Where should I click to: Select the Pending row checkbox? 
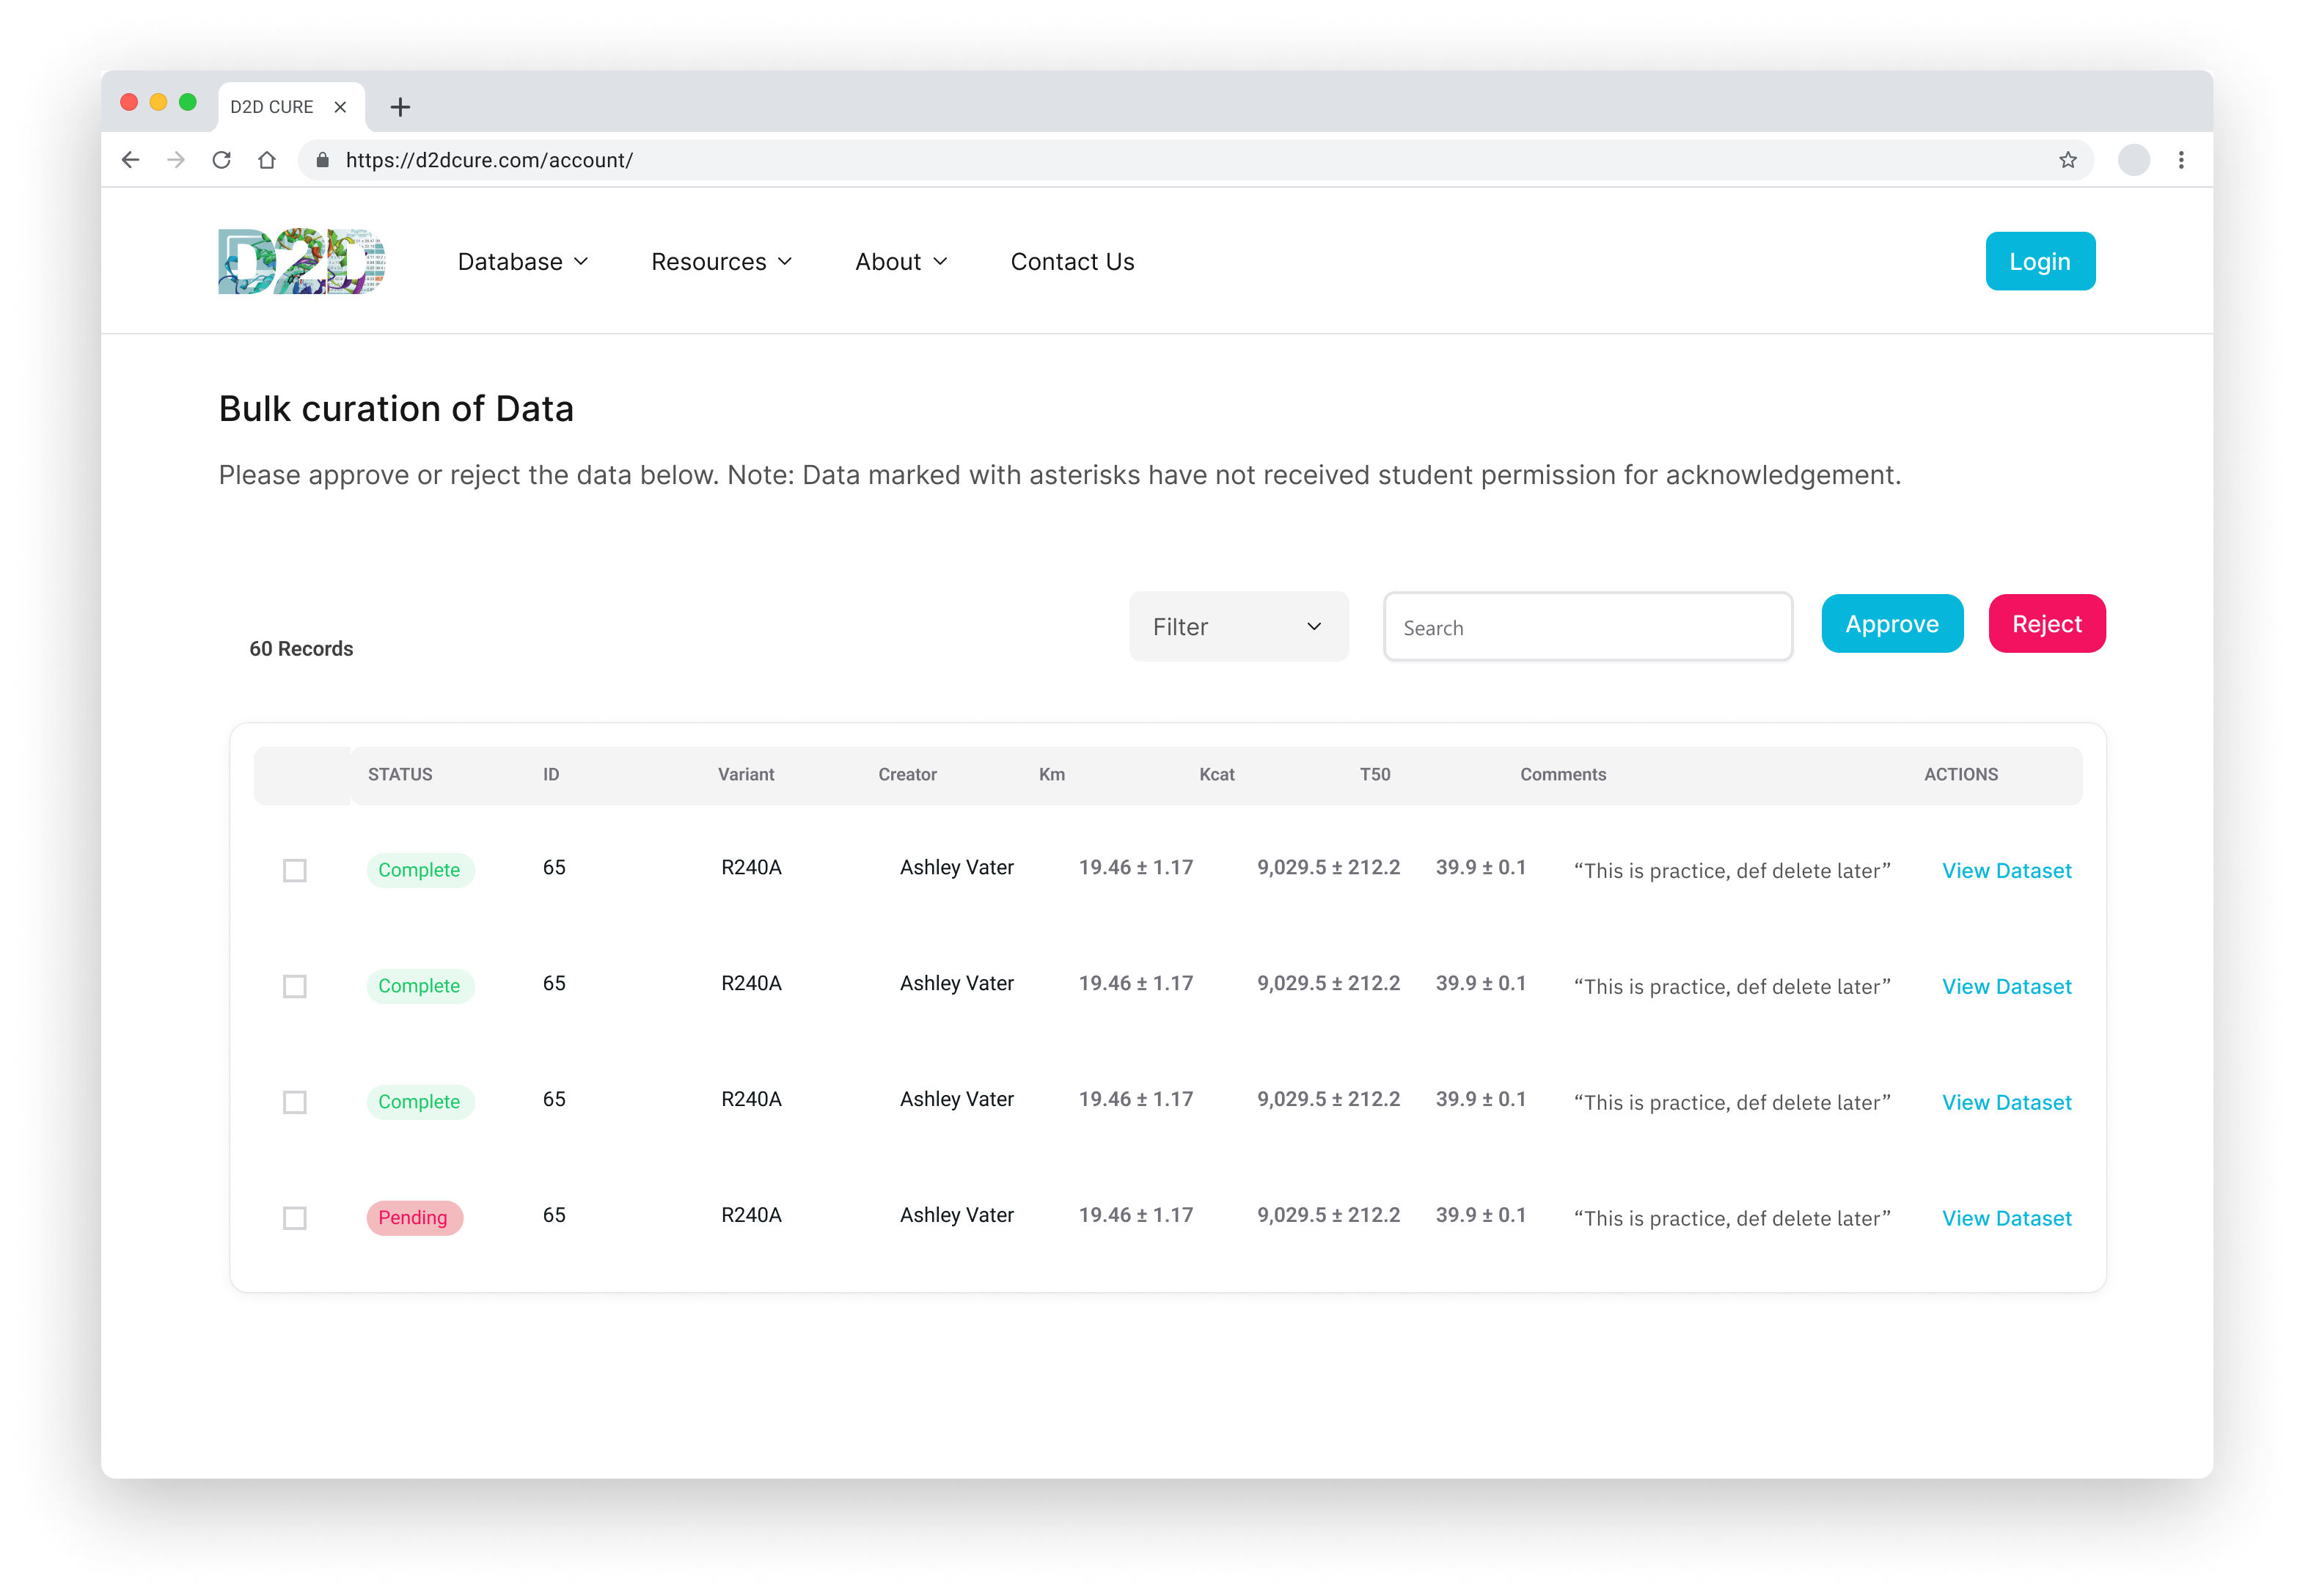click(x=294, y=1218)
